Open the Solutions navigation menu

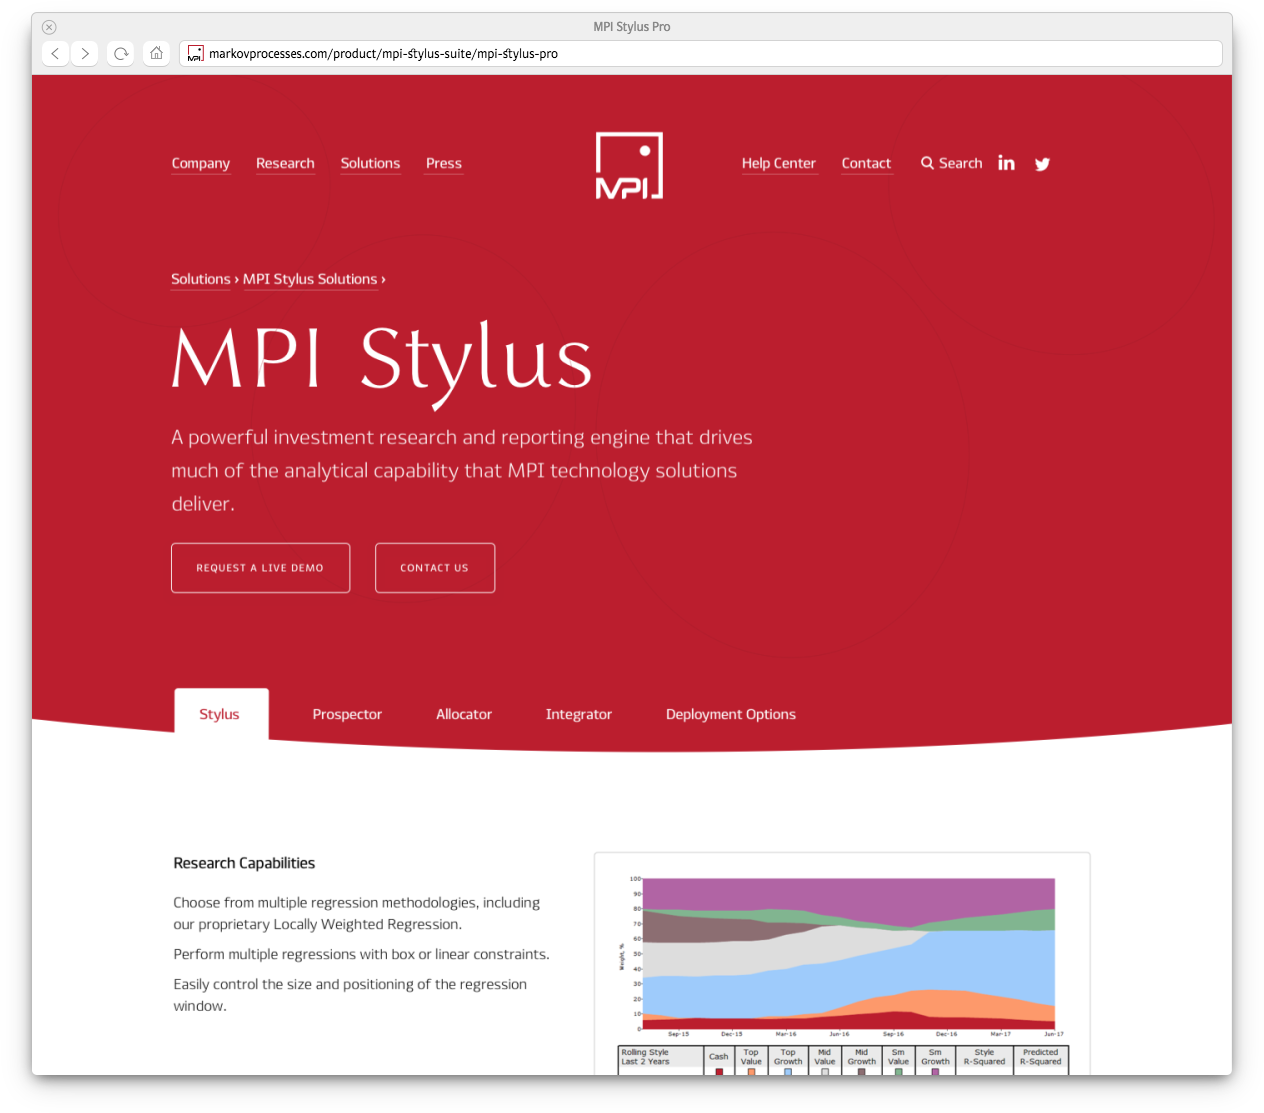click(370, 163)
